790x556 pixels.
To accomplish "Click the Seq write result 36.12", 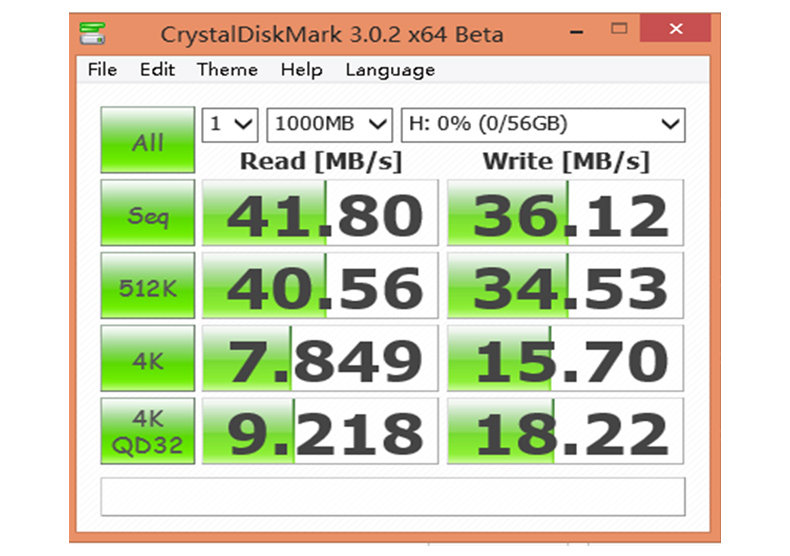I will (x=565, y=213).
